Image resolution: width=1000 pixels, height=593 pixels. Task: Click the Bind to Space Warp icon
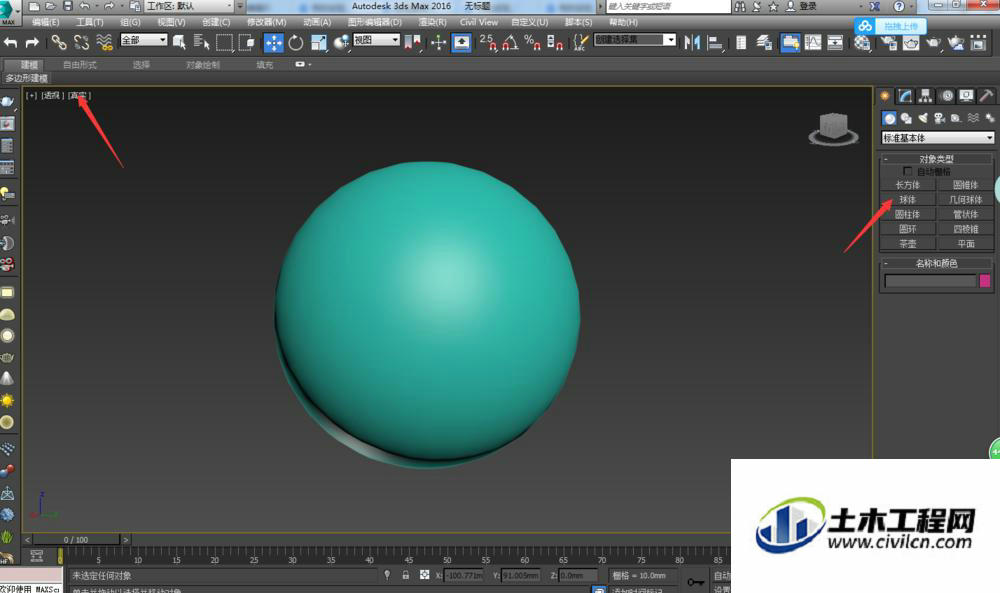104,43
